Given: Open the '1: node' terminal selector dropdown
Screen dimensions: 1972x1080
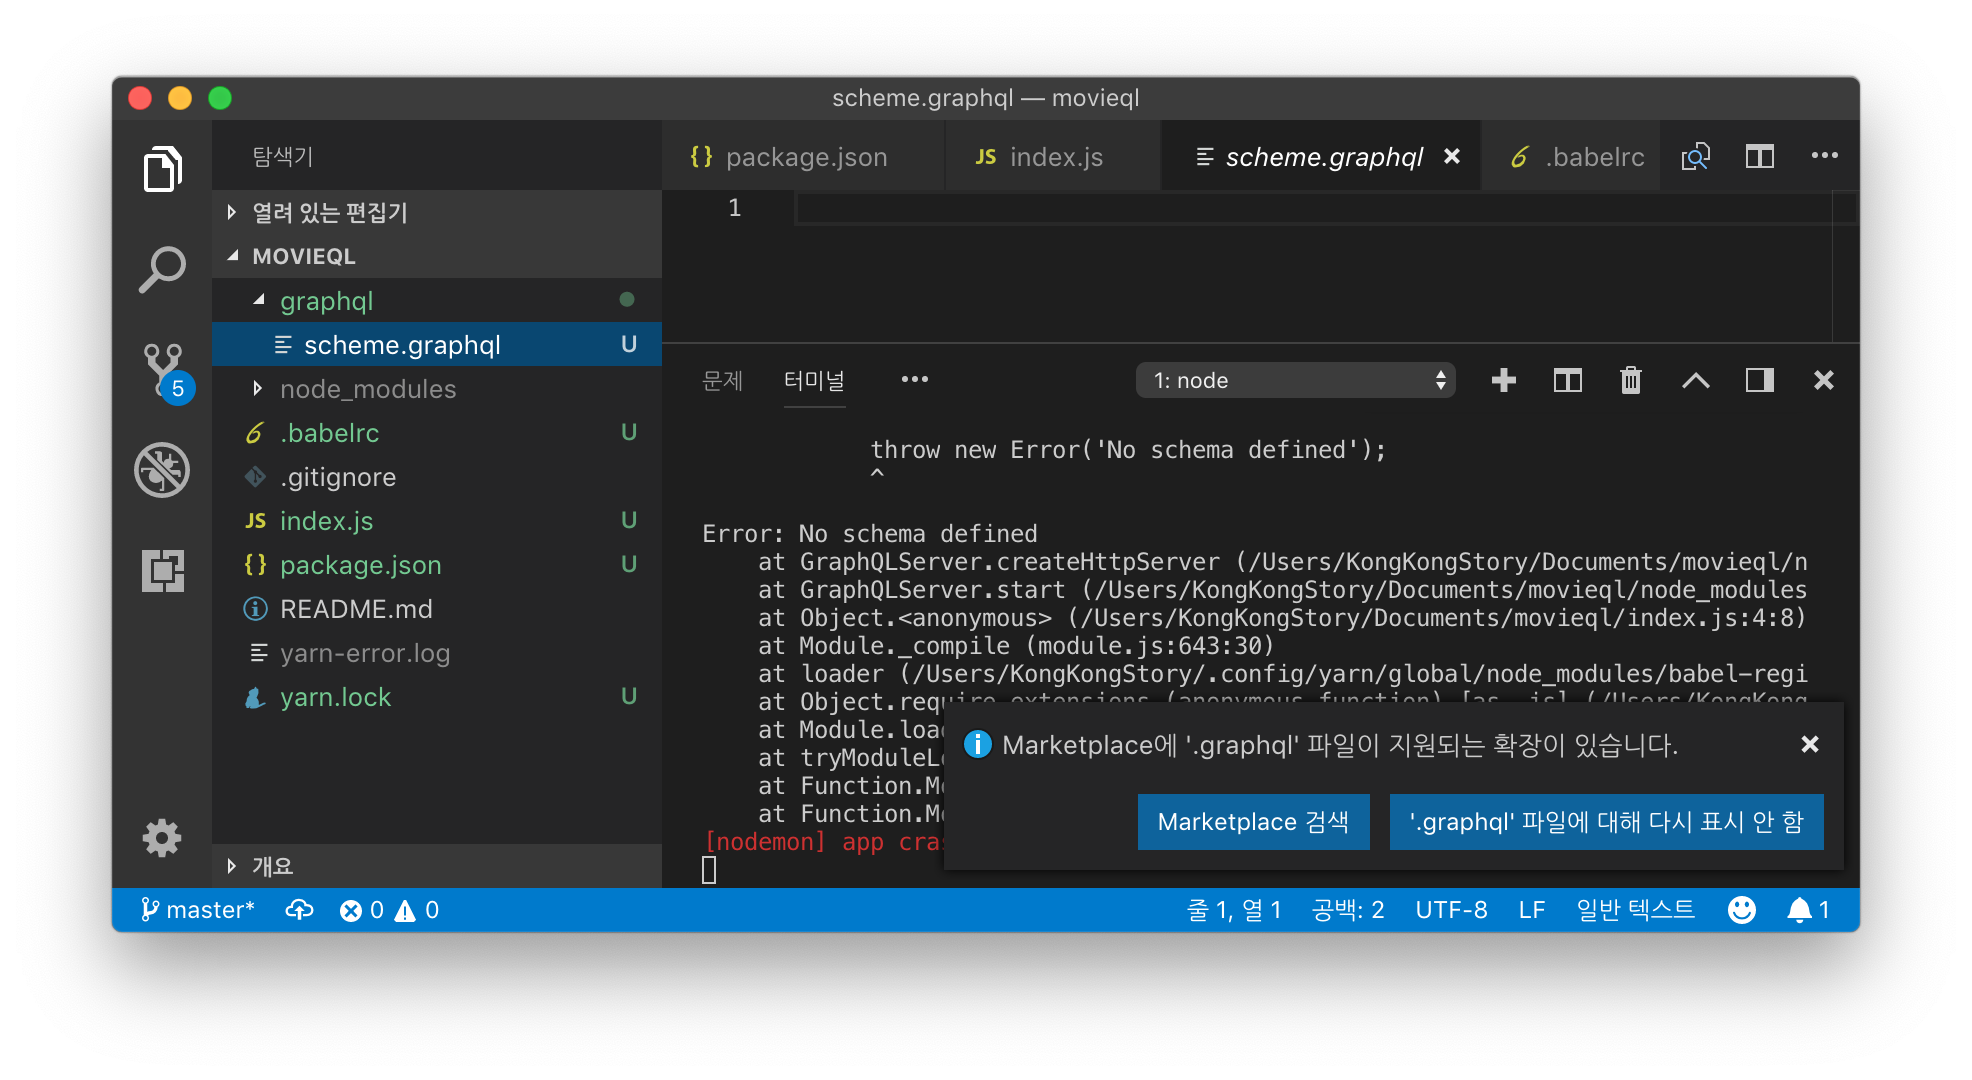Looking at the screenshot, I should click(x=1295, y=380).
